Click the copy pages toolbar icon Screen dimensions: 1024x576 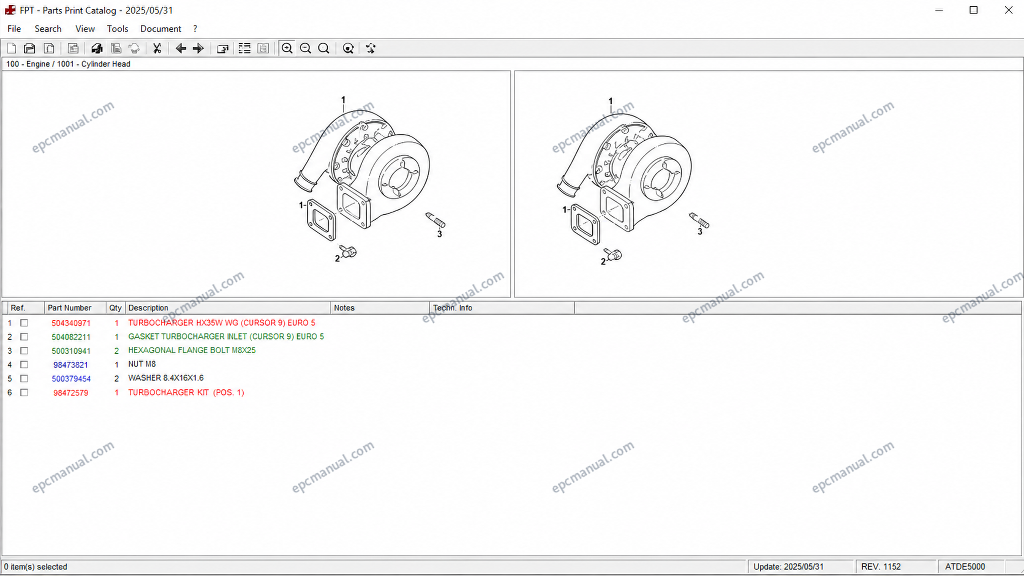[x=49, y=48]
